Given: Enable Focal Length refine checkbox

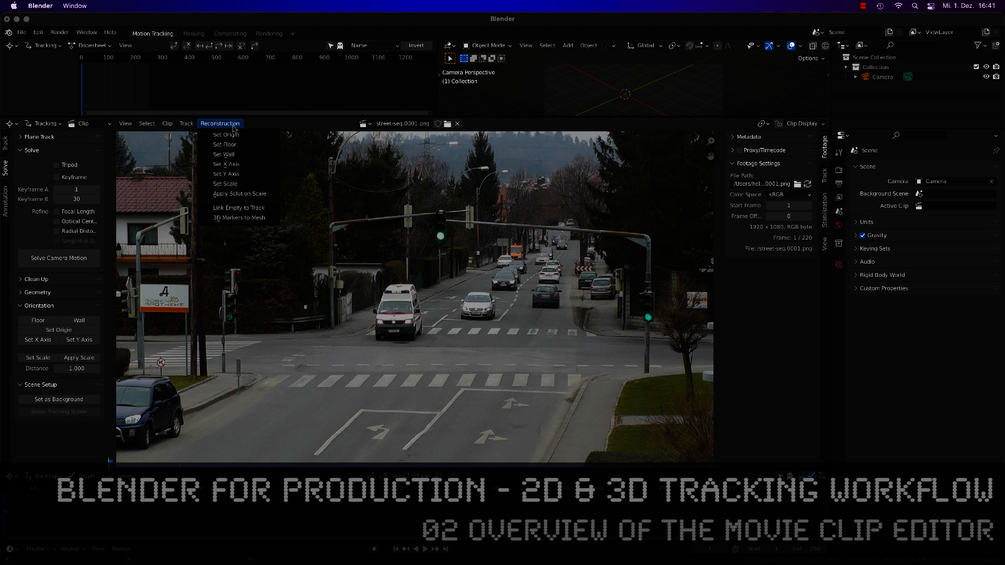Looking at the screenshot, I should (56, 211).
